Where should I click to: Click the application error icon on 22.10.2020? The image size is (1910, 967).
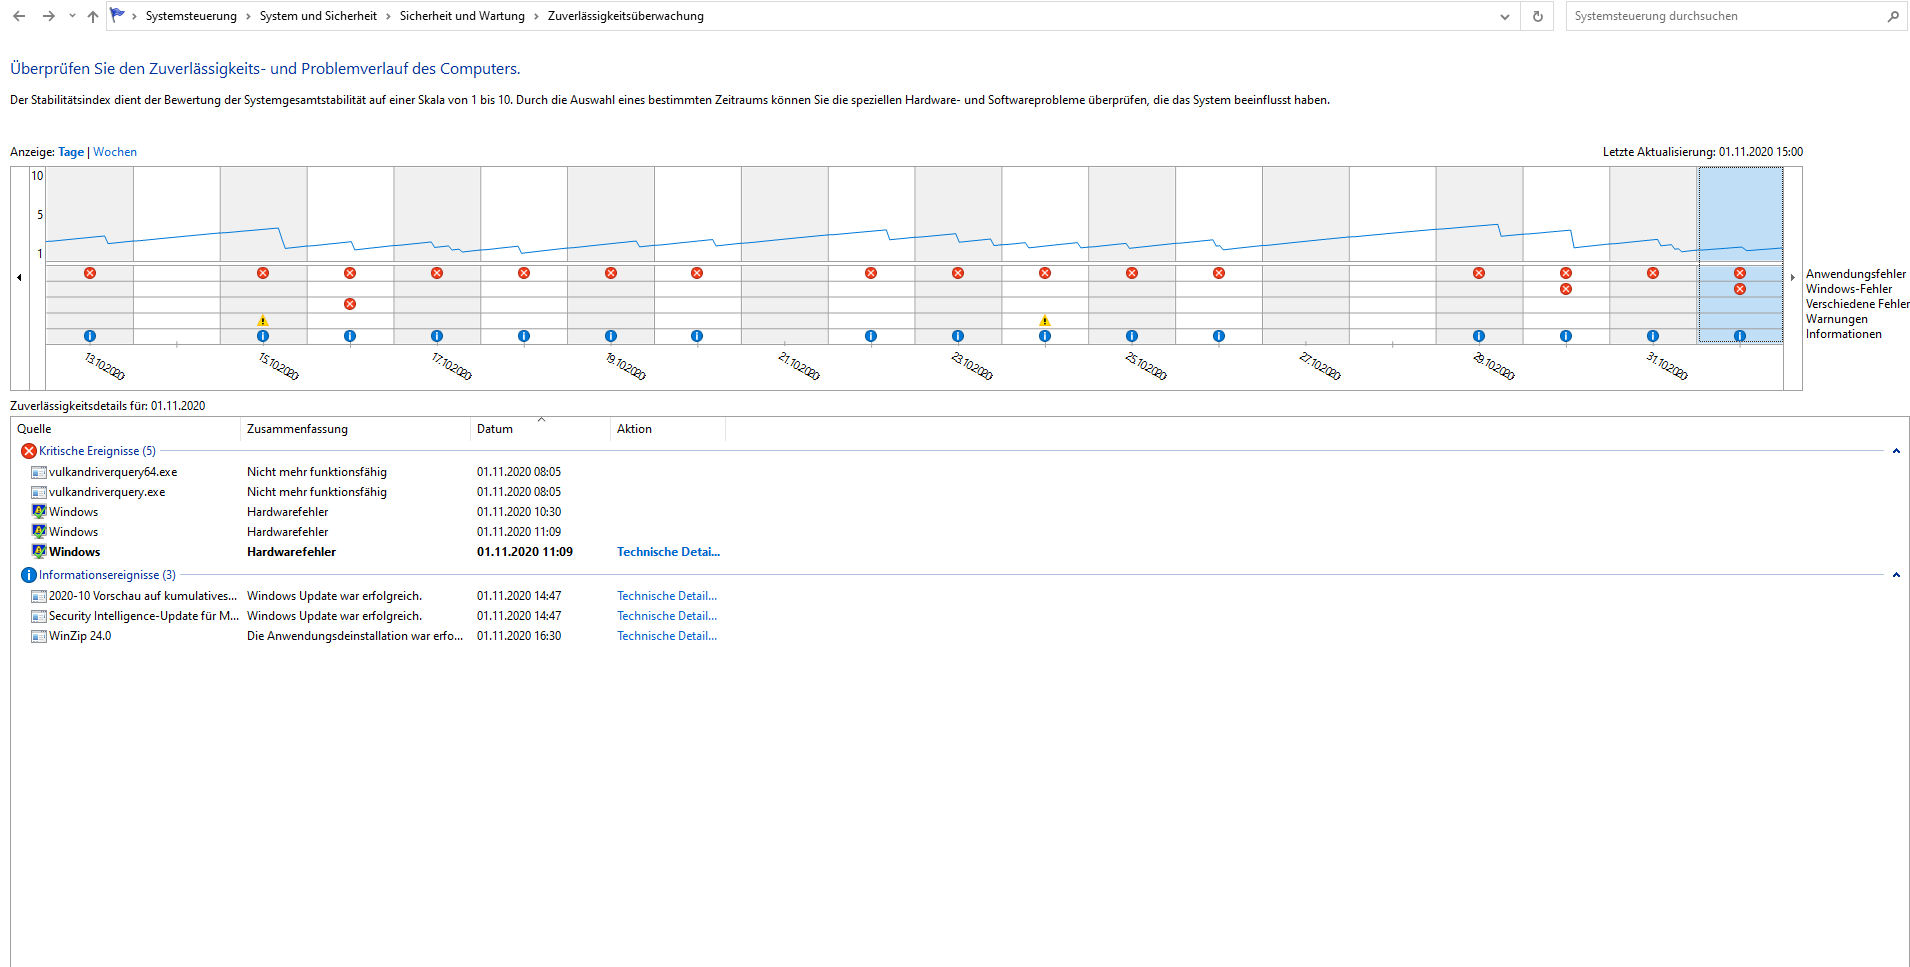(871, 273)
